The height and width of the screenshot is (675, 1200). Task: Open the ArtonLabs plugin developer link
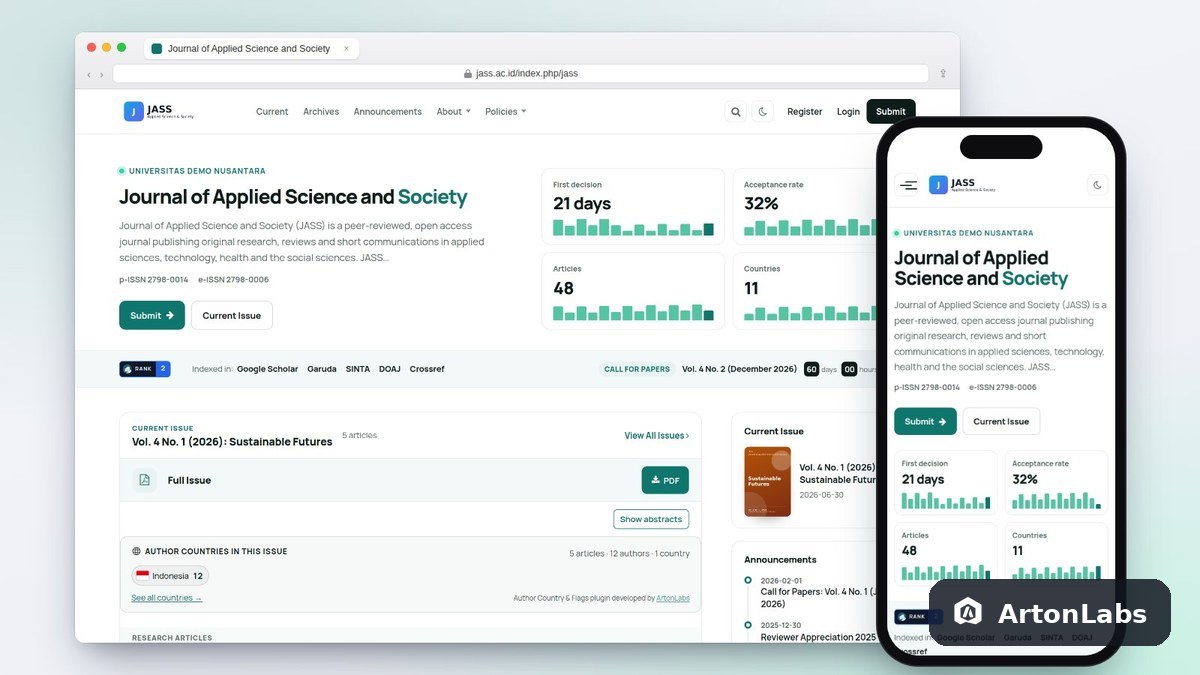673,598
